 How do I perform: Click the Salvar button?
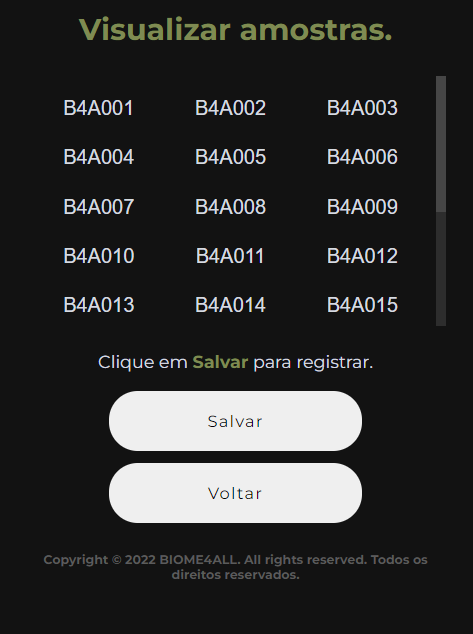pos(235,421)
